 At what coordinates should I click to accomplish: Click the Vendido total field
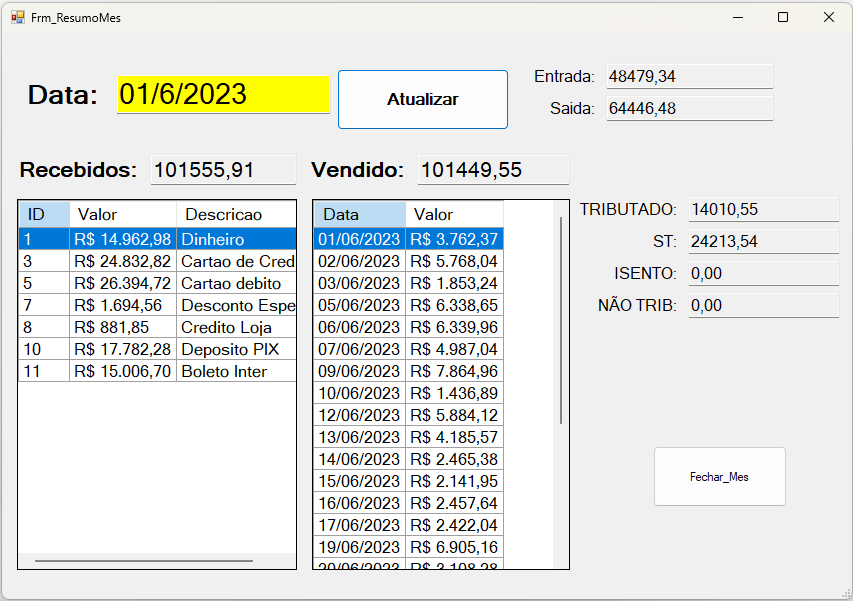click(492, 170)
